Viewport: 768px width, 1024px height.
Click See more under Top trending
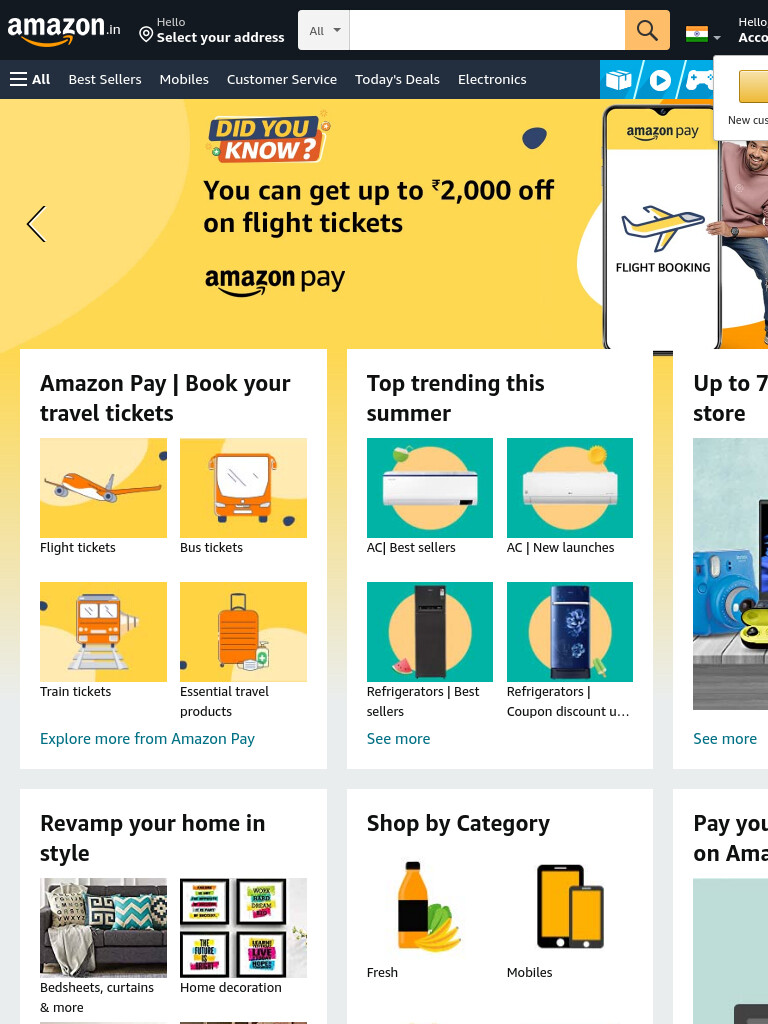point(398,739)
